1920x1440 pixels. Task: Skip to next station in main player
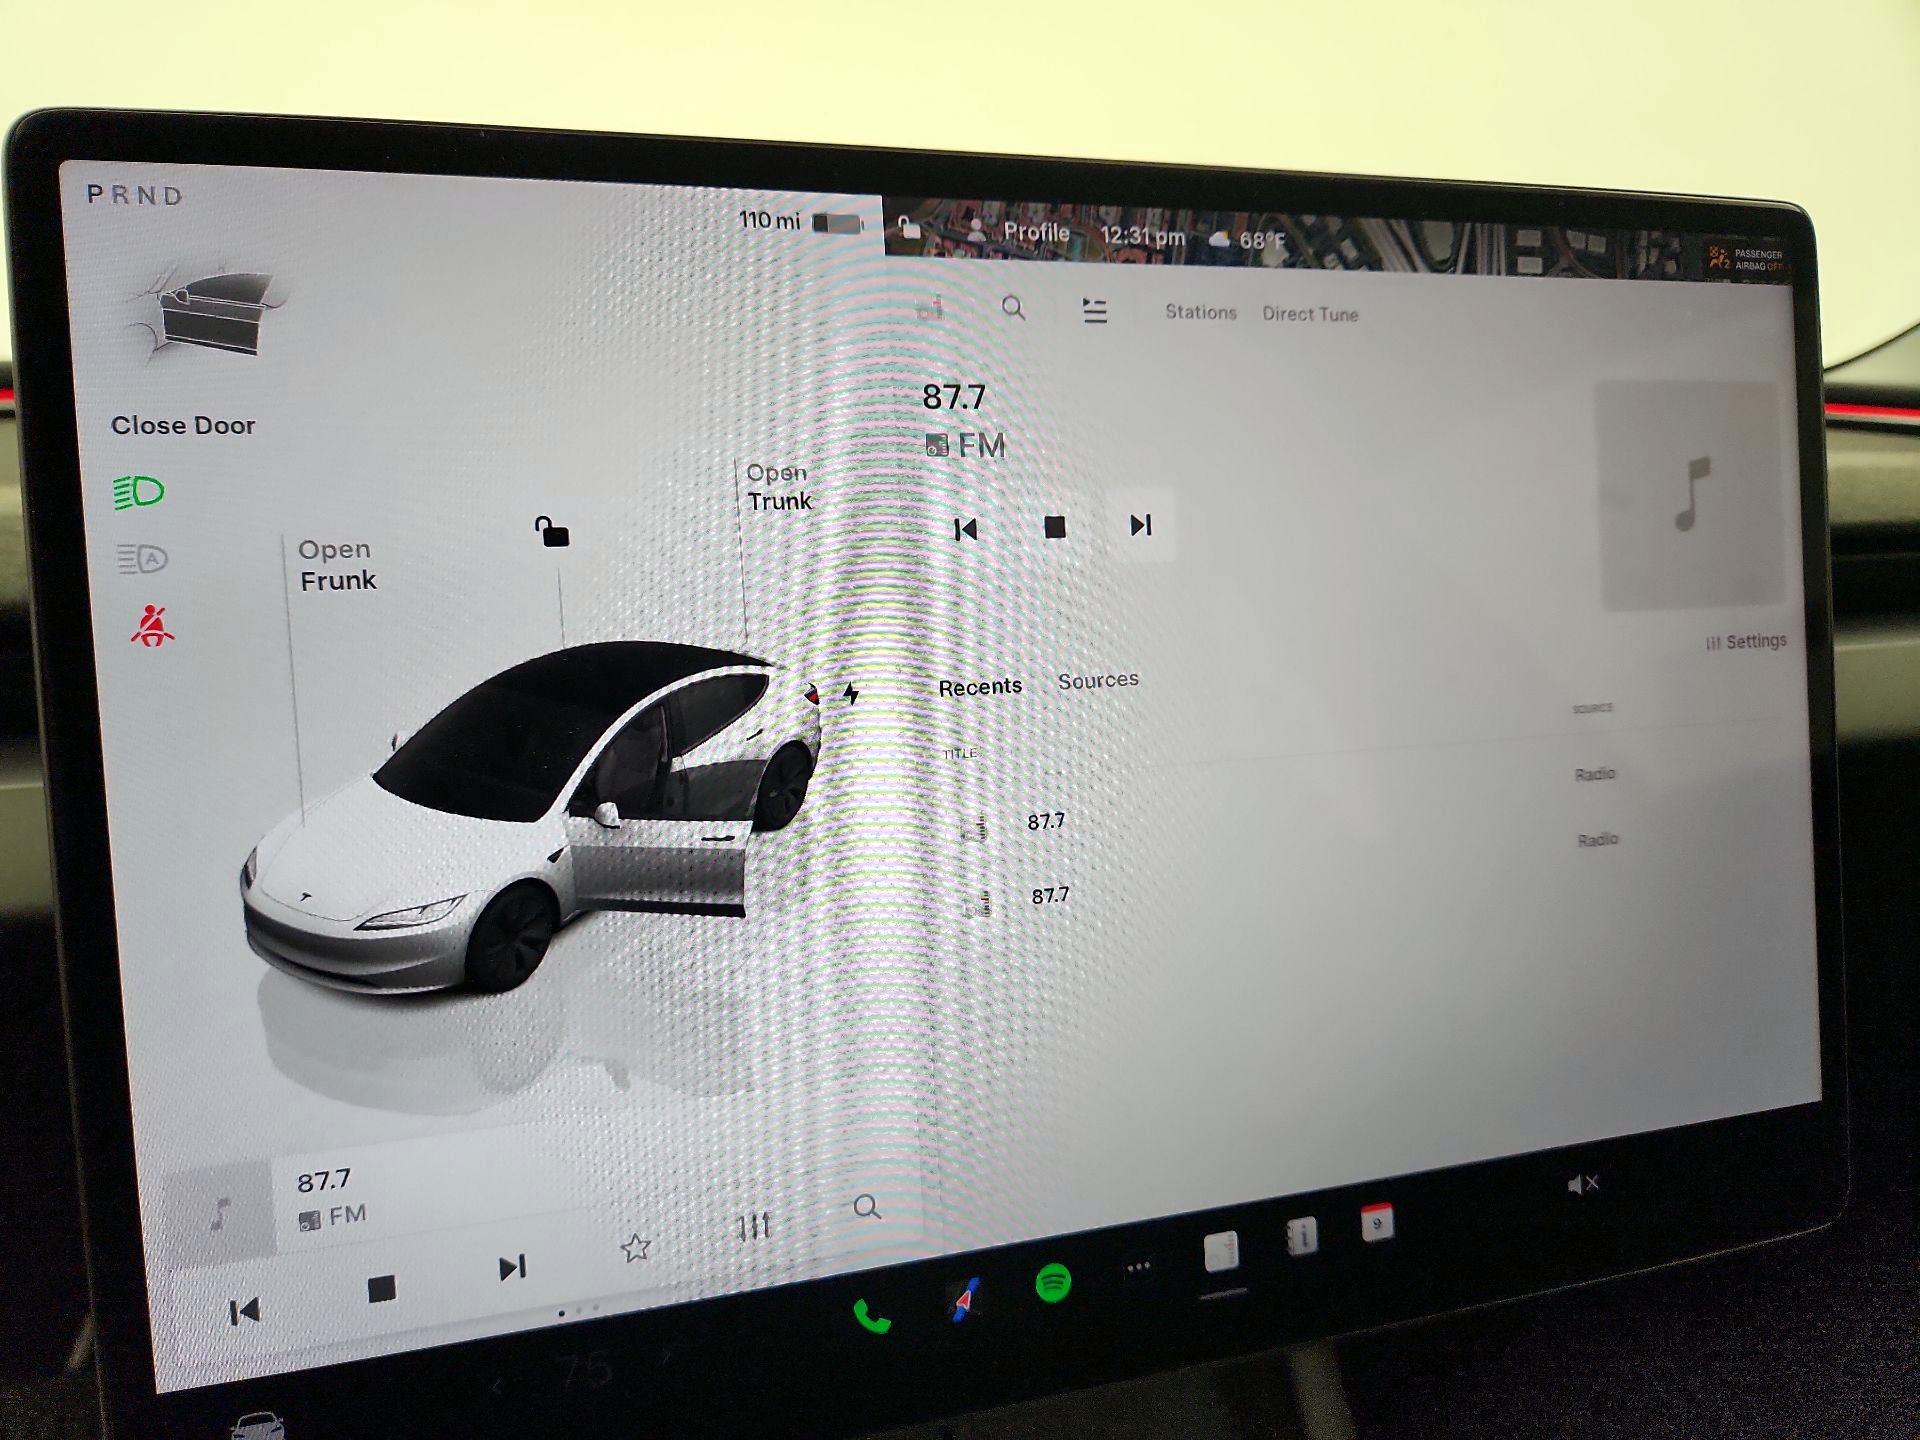coord(1141,526)
